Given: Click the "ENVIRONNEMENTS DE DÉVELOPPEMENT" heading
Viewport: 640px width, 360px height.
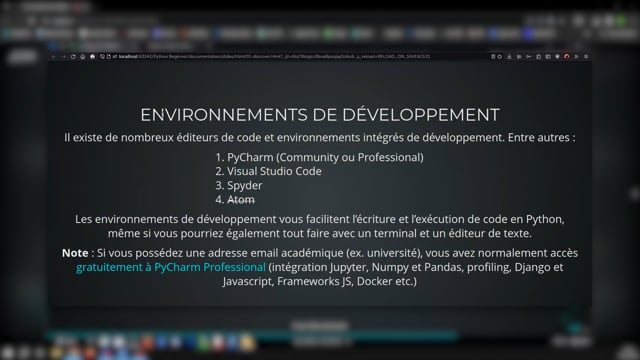Looking at the screenshot, I should click(x=320, y=115).
